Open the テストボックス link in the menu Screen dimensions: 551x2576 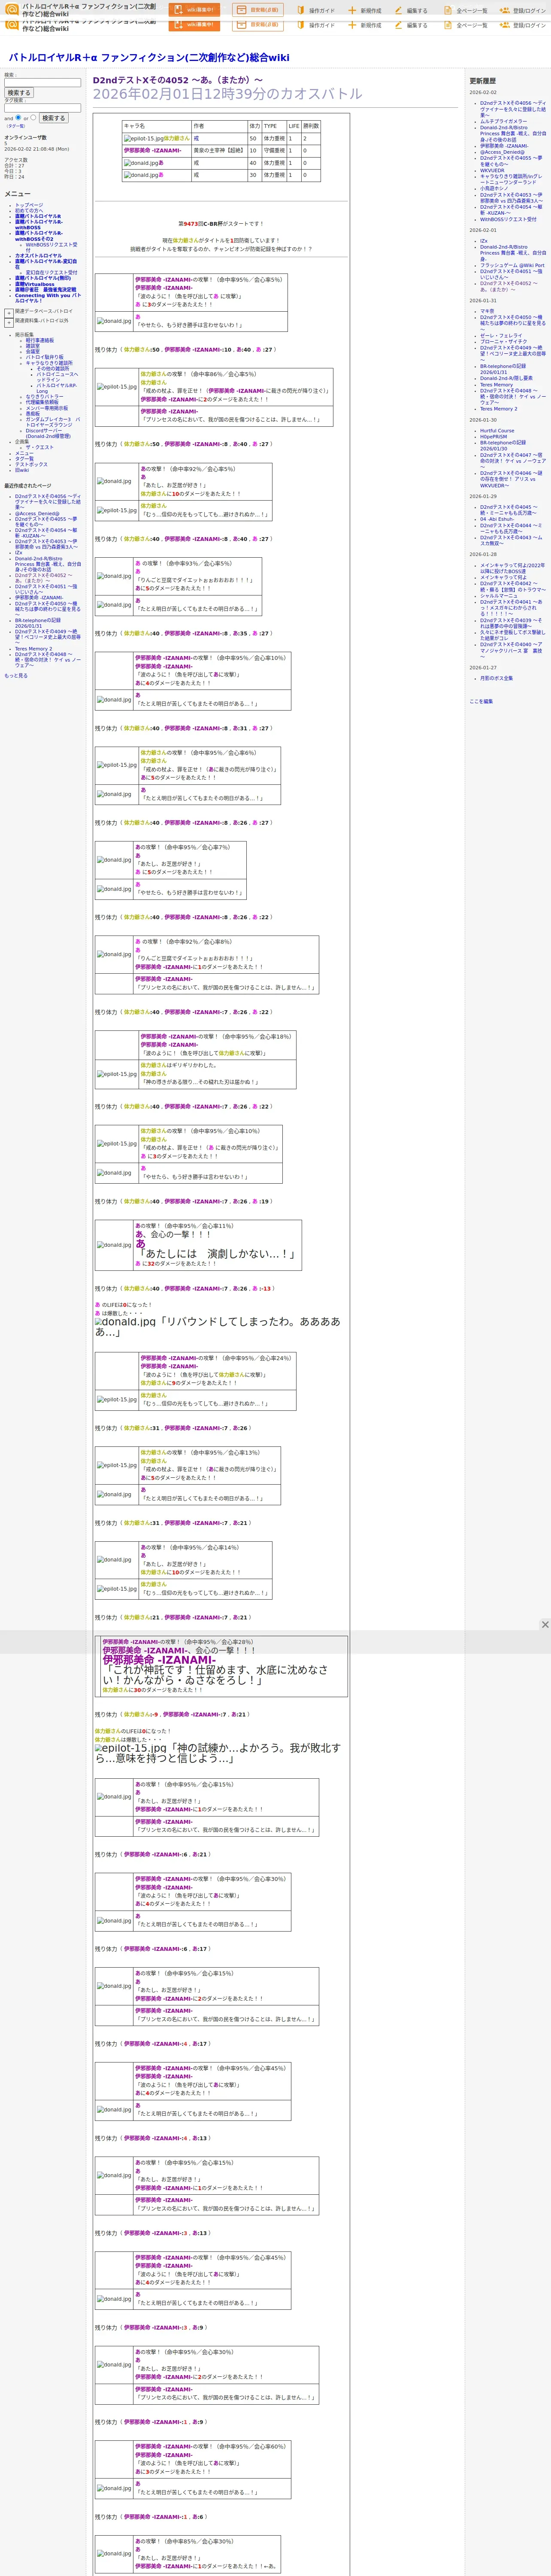pyautogui.click(x=31, y=464)
